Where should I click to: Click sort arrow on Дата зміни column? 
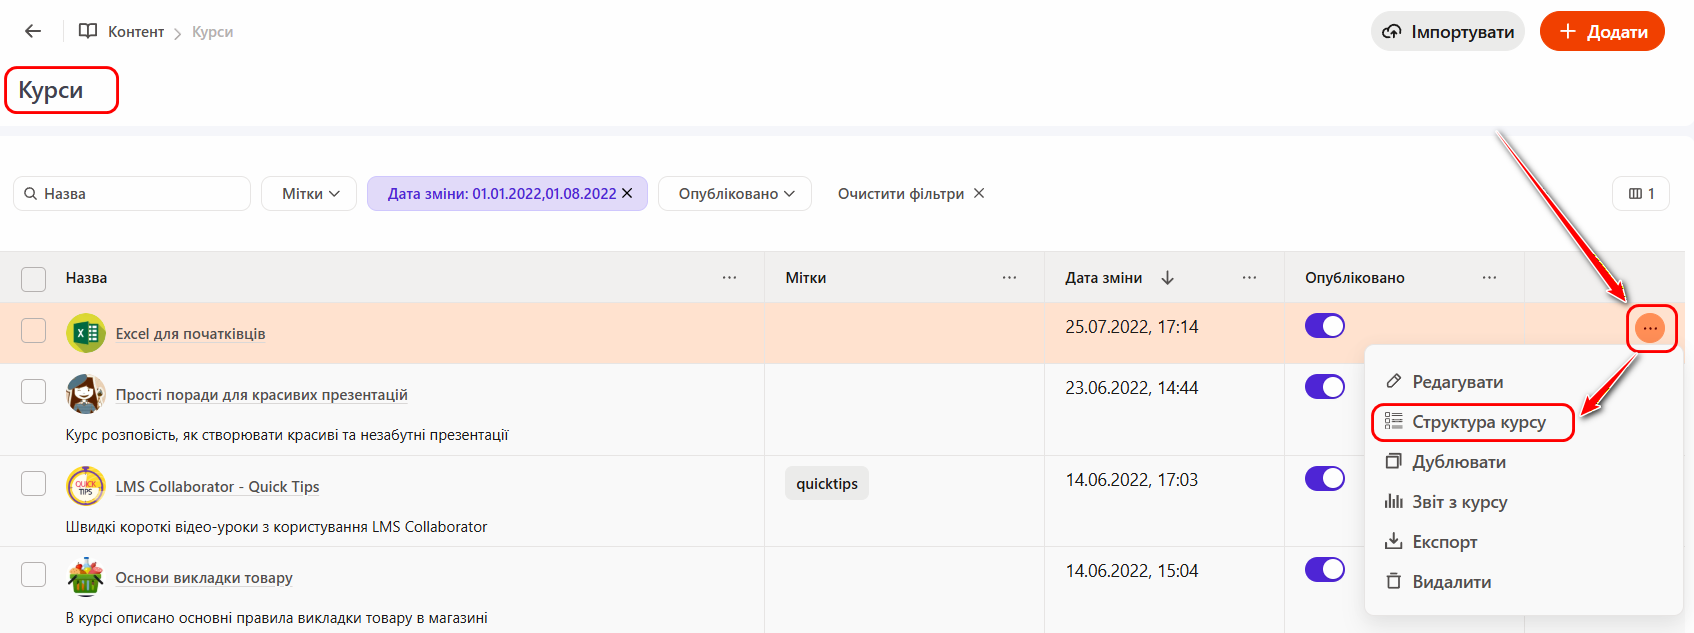pos(1167,278)
